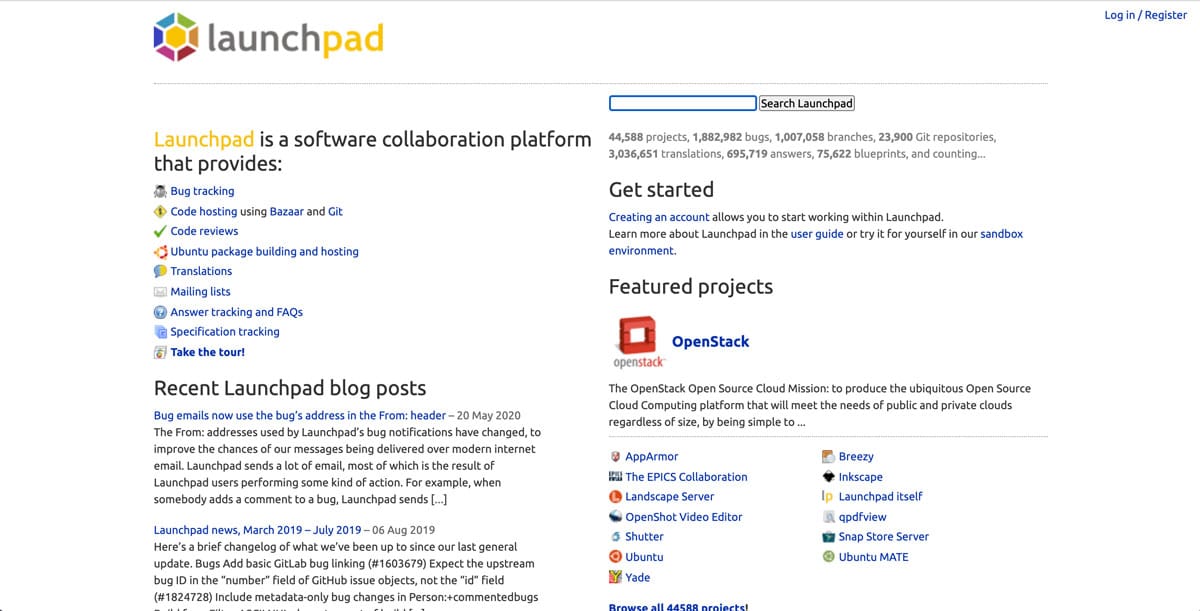
Task: Focus the Launchpad search text field
Action: 683,103
